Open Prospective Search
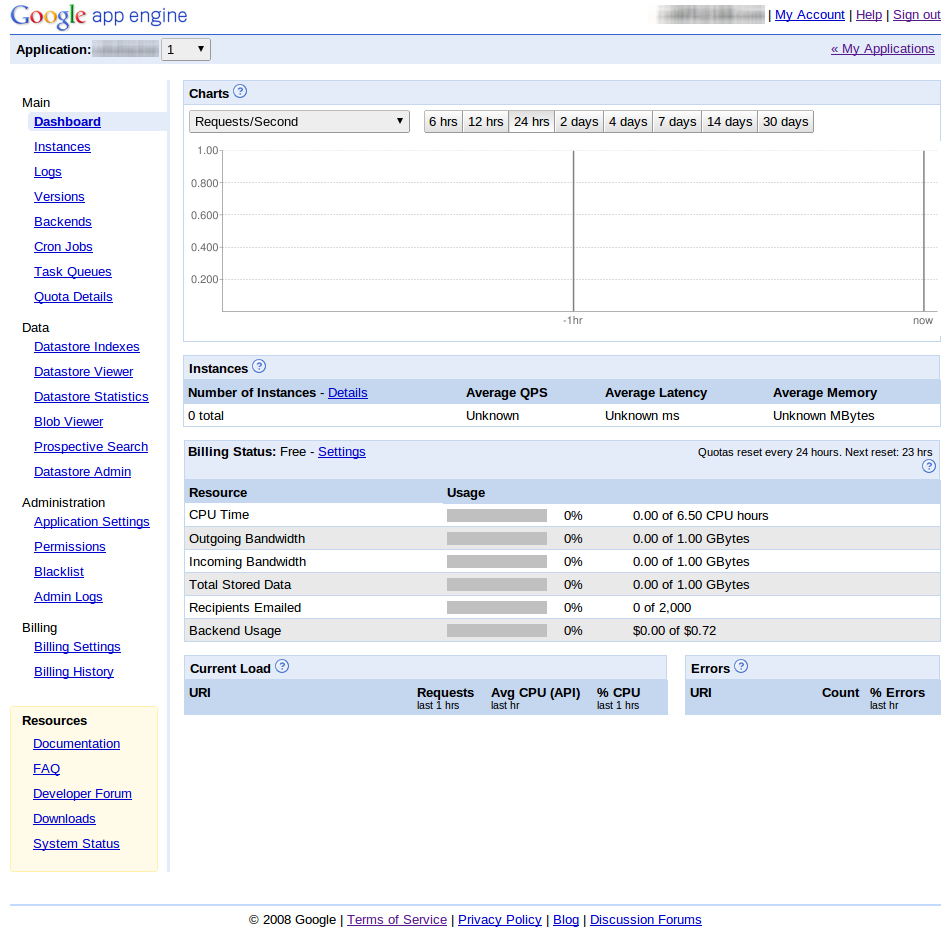This screenshot has height=940, width=951. [91, 446]
